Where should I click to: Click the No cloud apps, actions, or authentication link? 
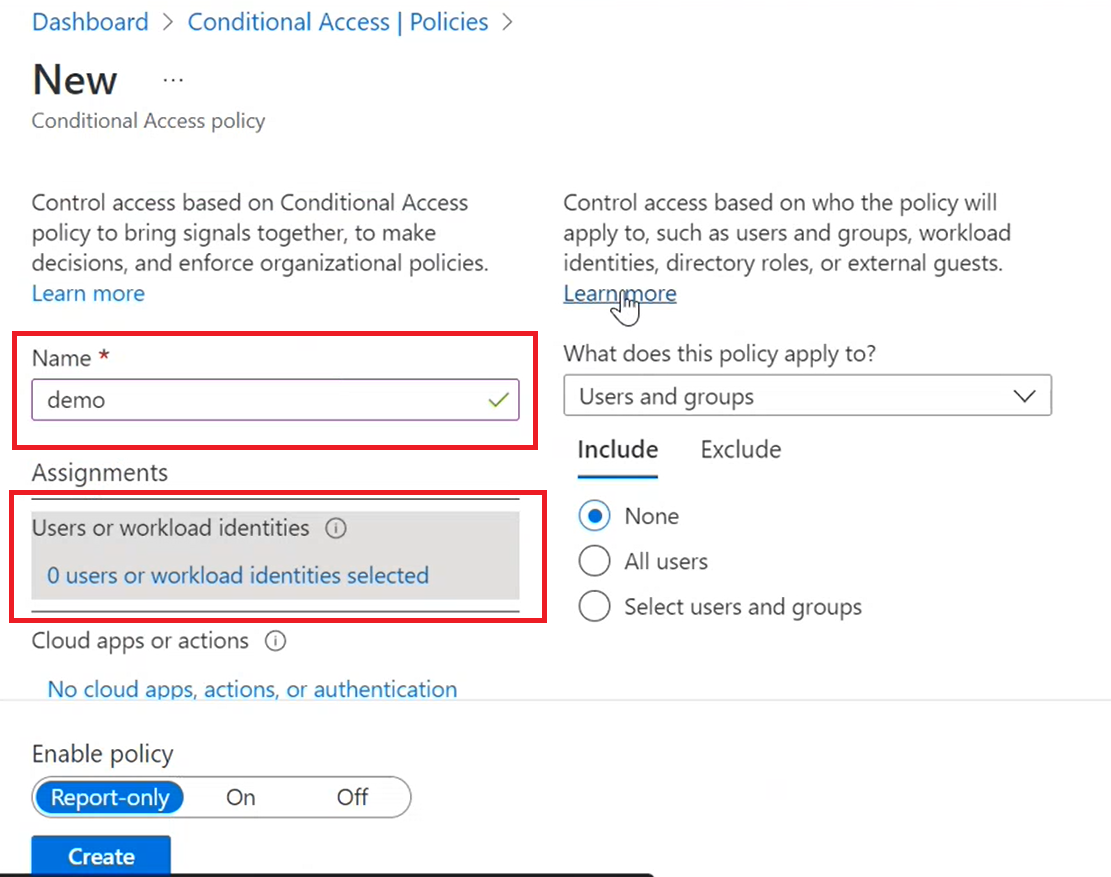coord(252,689)
